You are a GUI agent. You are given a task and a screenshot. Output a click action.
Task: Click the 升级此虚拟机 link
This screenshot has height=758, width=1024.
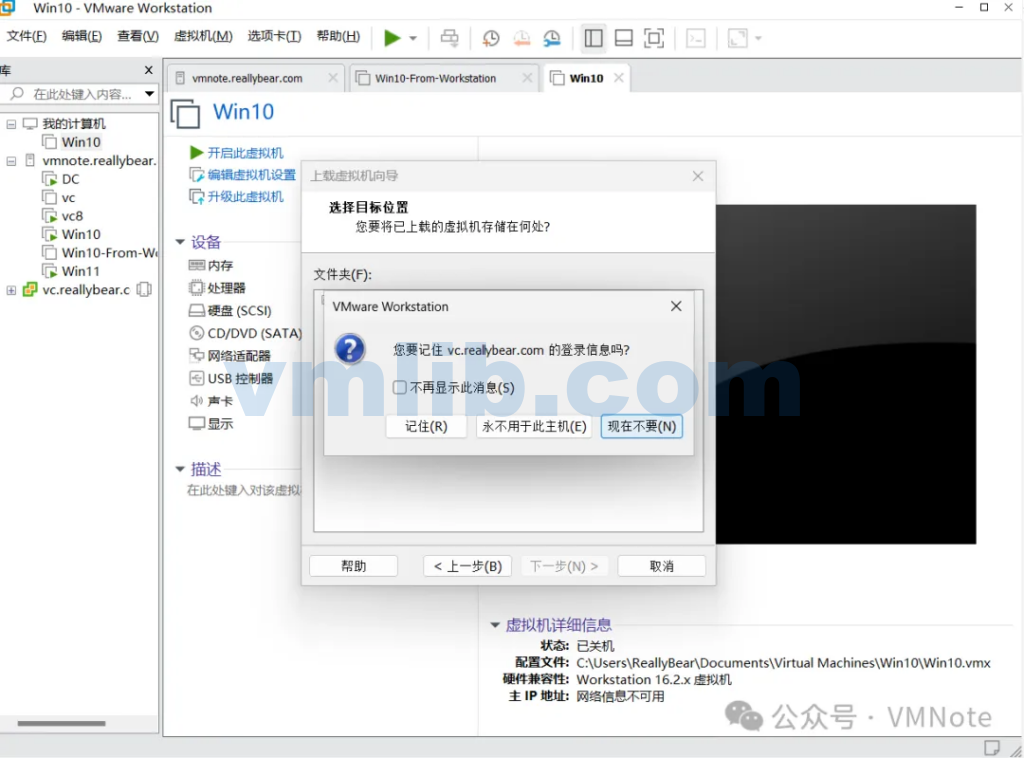pos(245,197)
